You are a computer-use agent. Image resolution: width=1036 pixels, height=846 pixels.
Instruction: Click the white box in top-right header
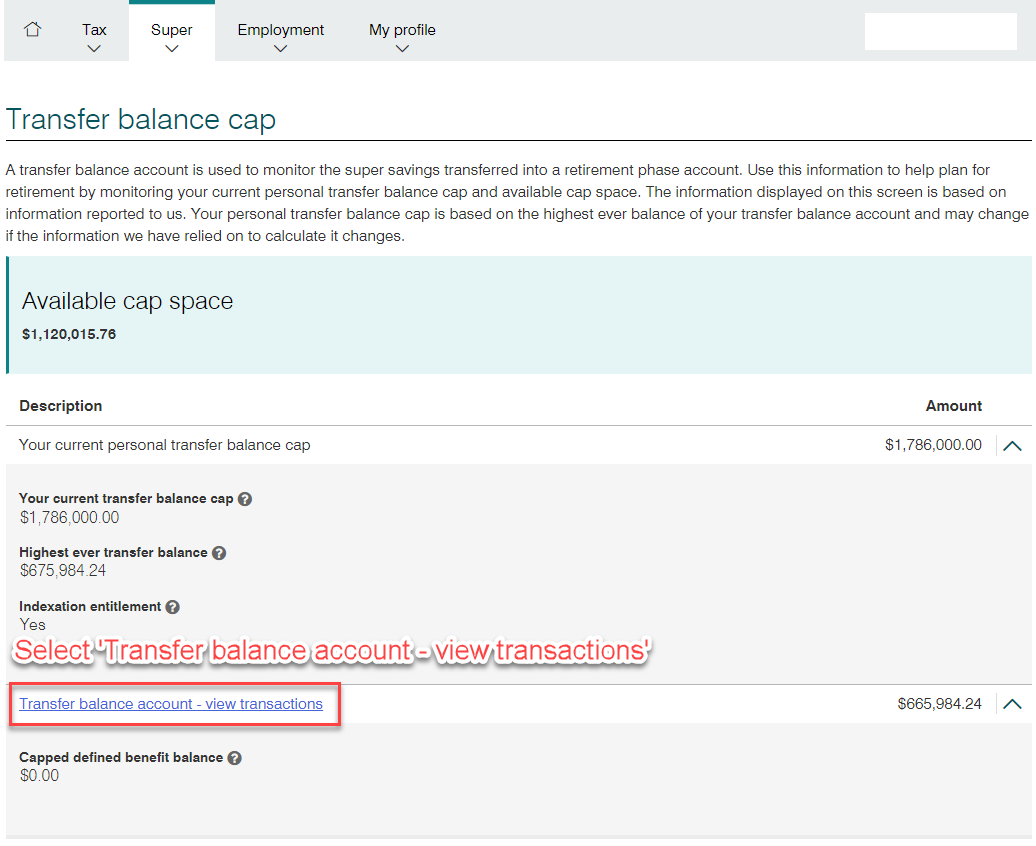click(940, 32)
